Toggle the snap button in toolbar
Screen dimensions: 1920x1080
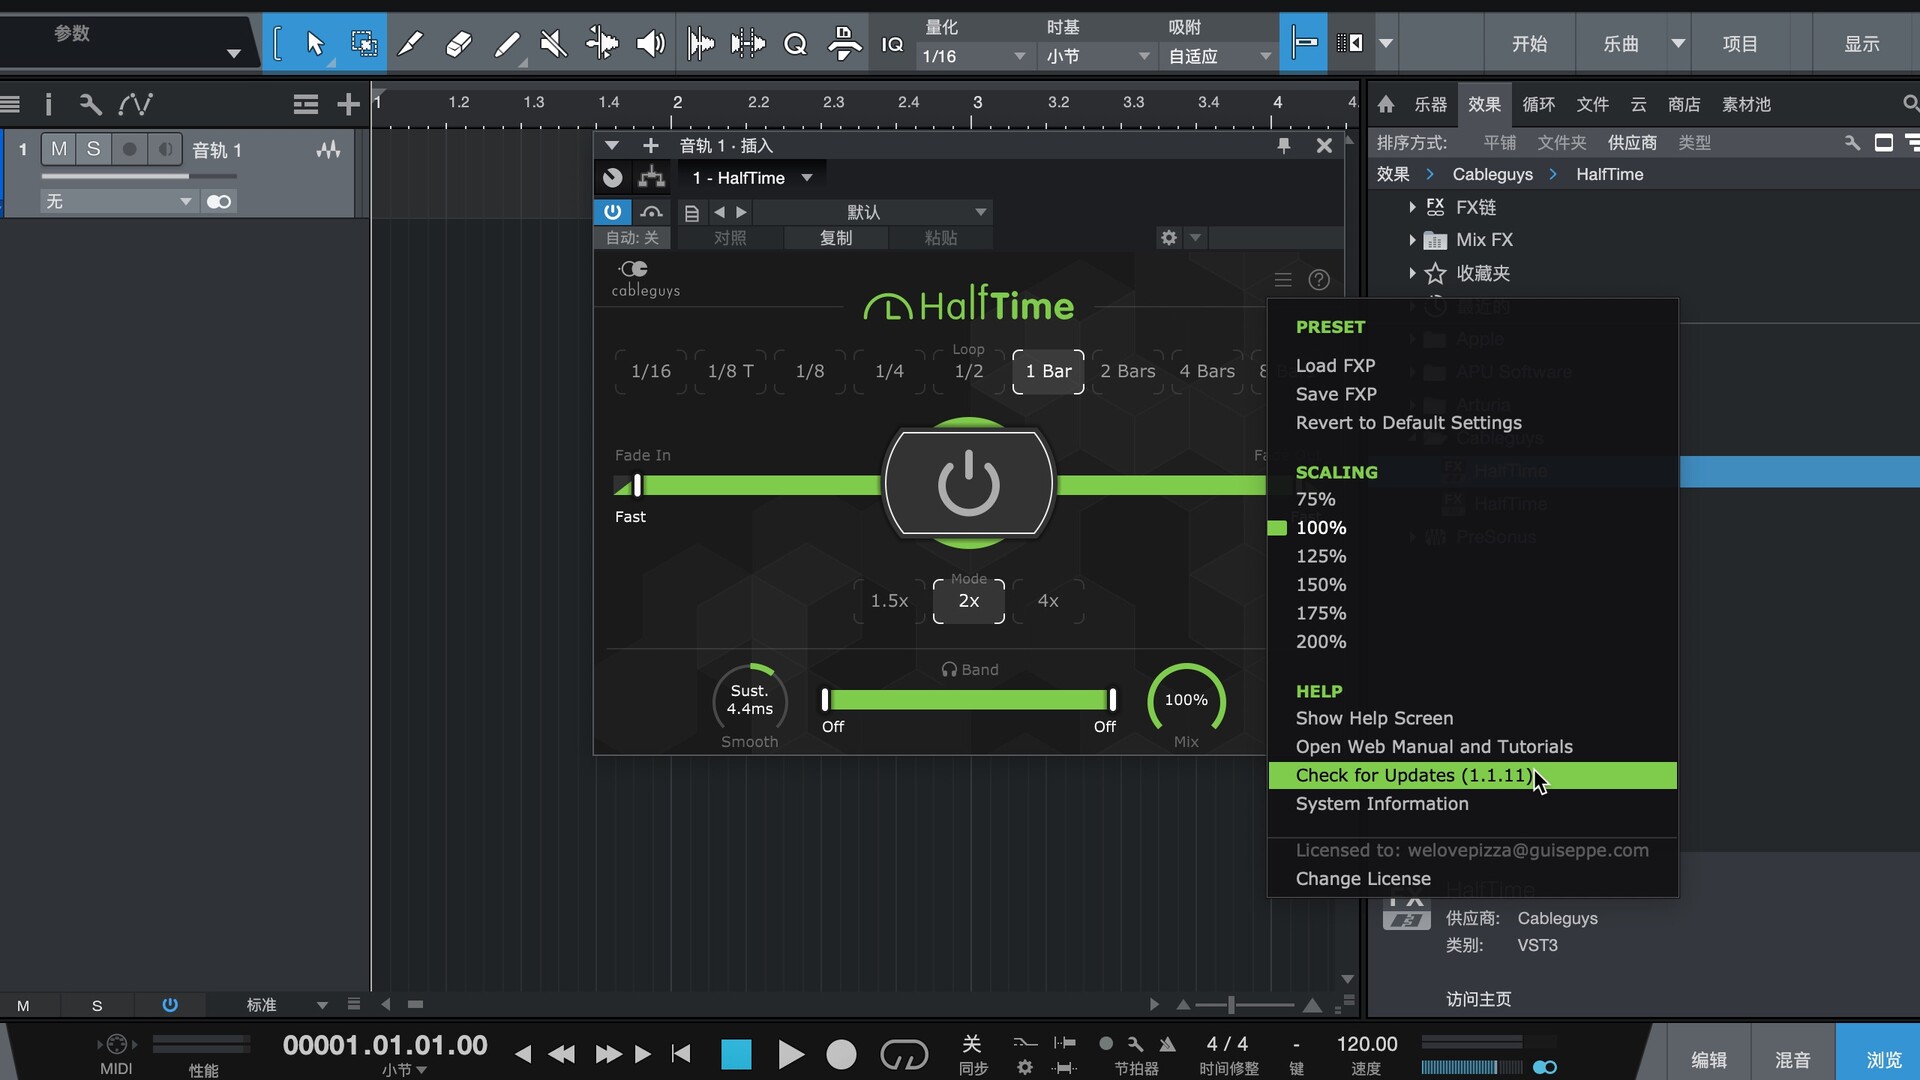click(x=1303, y=43)
